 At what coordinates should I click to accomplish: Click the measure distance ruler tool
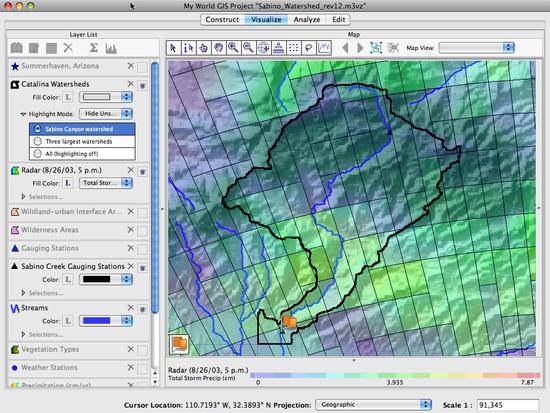tap(279, 48)
